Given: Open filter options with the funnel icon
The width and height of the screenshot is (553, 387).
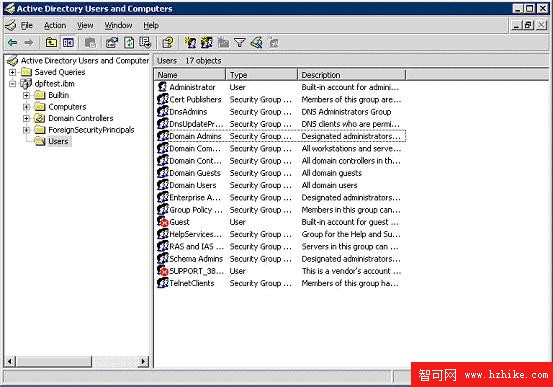Looking at the screenshot, I should coord(240,43).
